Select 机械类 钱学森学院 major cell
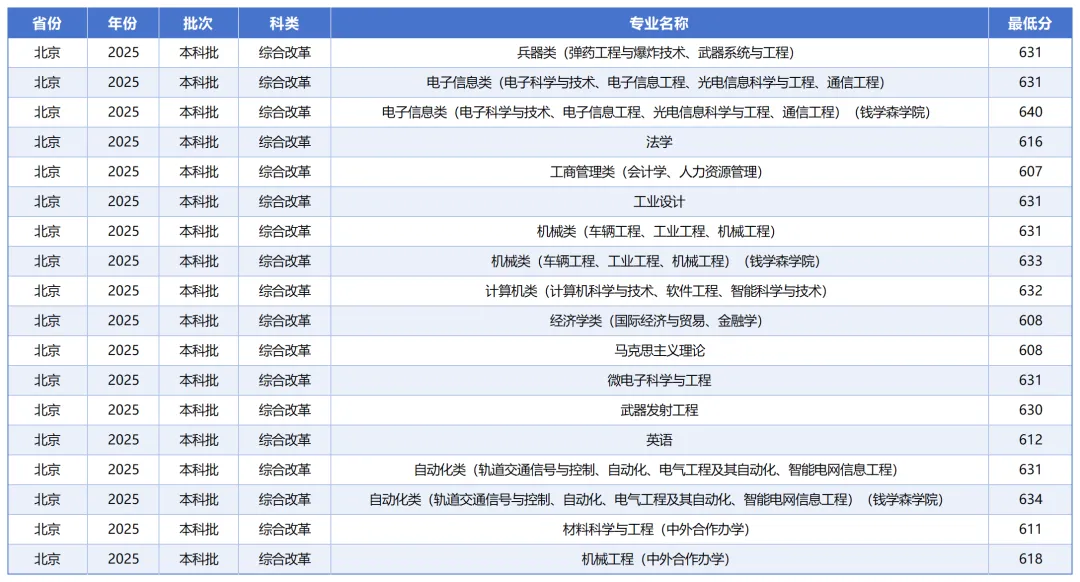The width and height of the screenshot is (1080, 582). [659, 261]
